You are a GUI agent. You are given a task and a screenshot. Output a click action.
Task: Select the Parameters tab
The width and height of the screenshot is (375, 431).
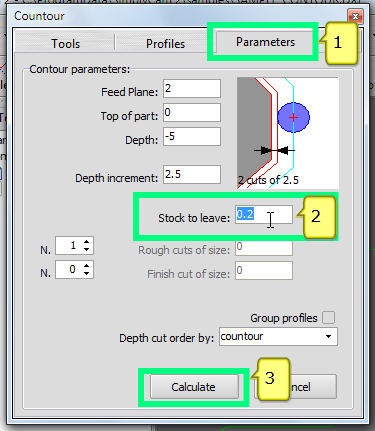(265, 42)
